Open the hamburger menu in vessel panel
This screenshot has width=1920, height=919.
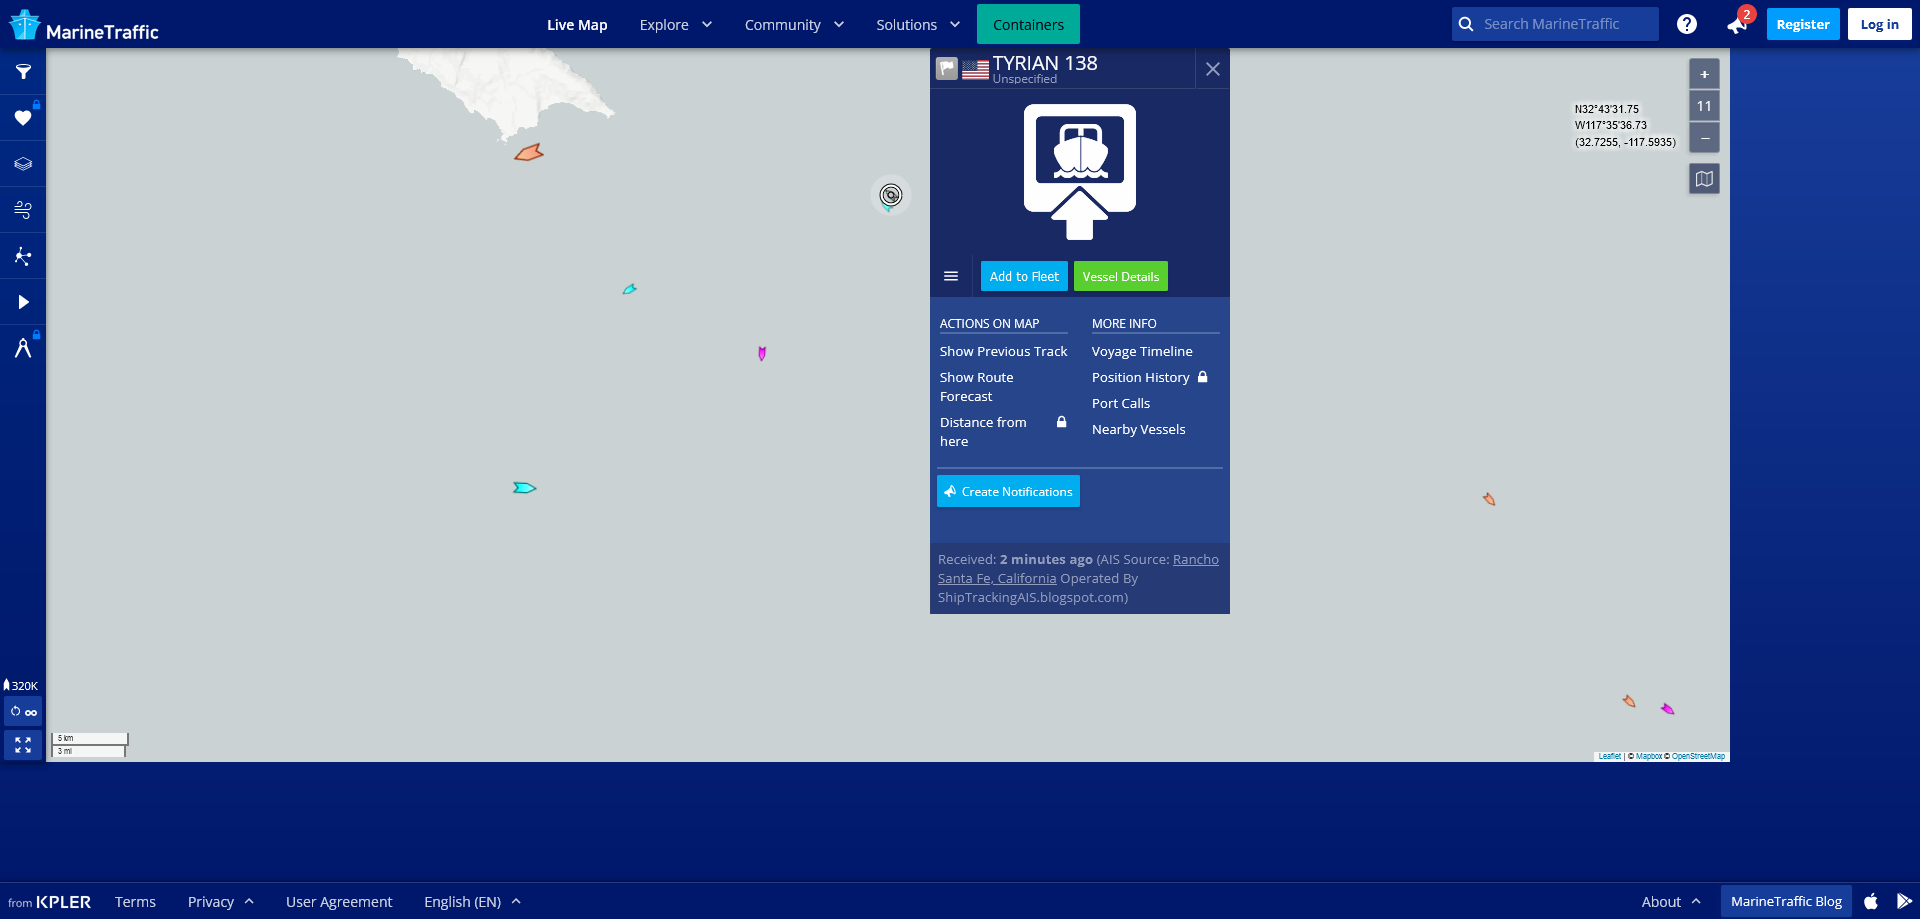coord(951,276)
